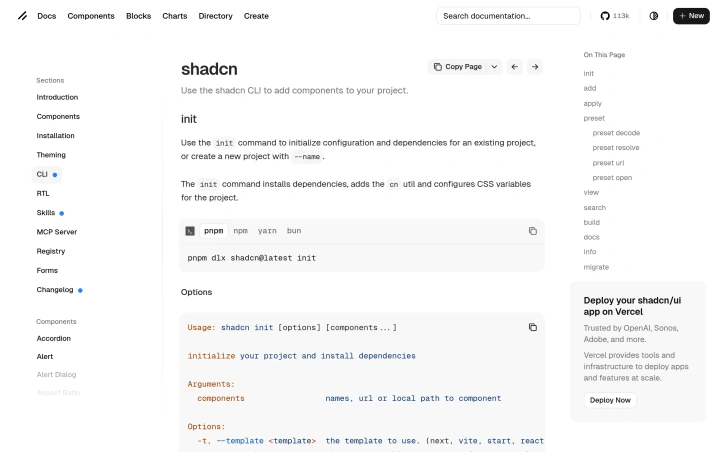Select the npm package manager tab
The image size is (724, 452).
[x=241, y=231]
